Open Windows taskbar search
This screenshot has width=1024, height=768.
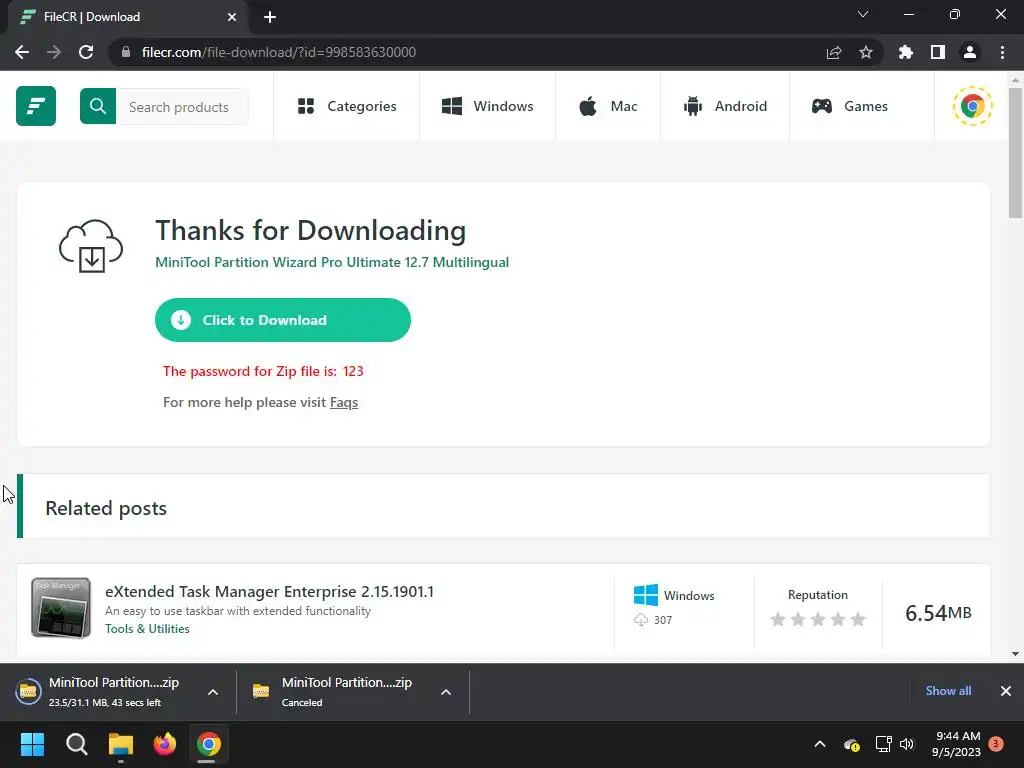click(x=76, y=744)
